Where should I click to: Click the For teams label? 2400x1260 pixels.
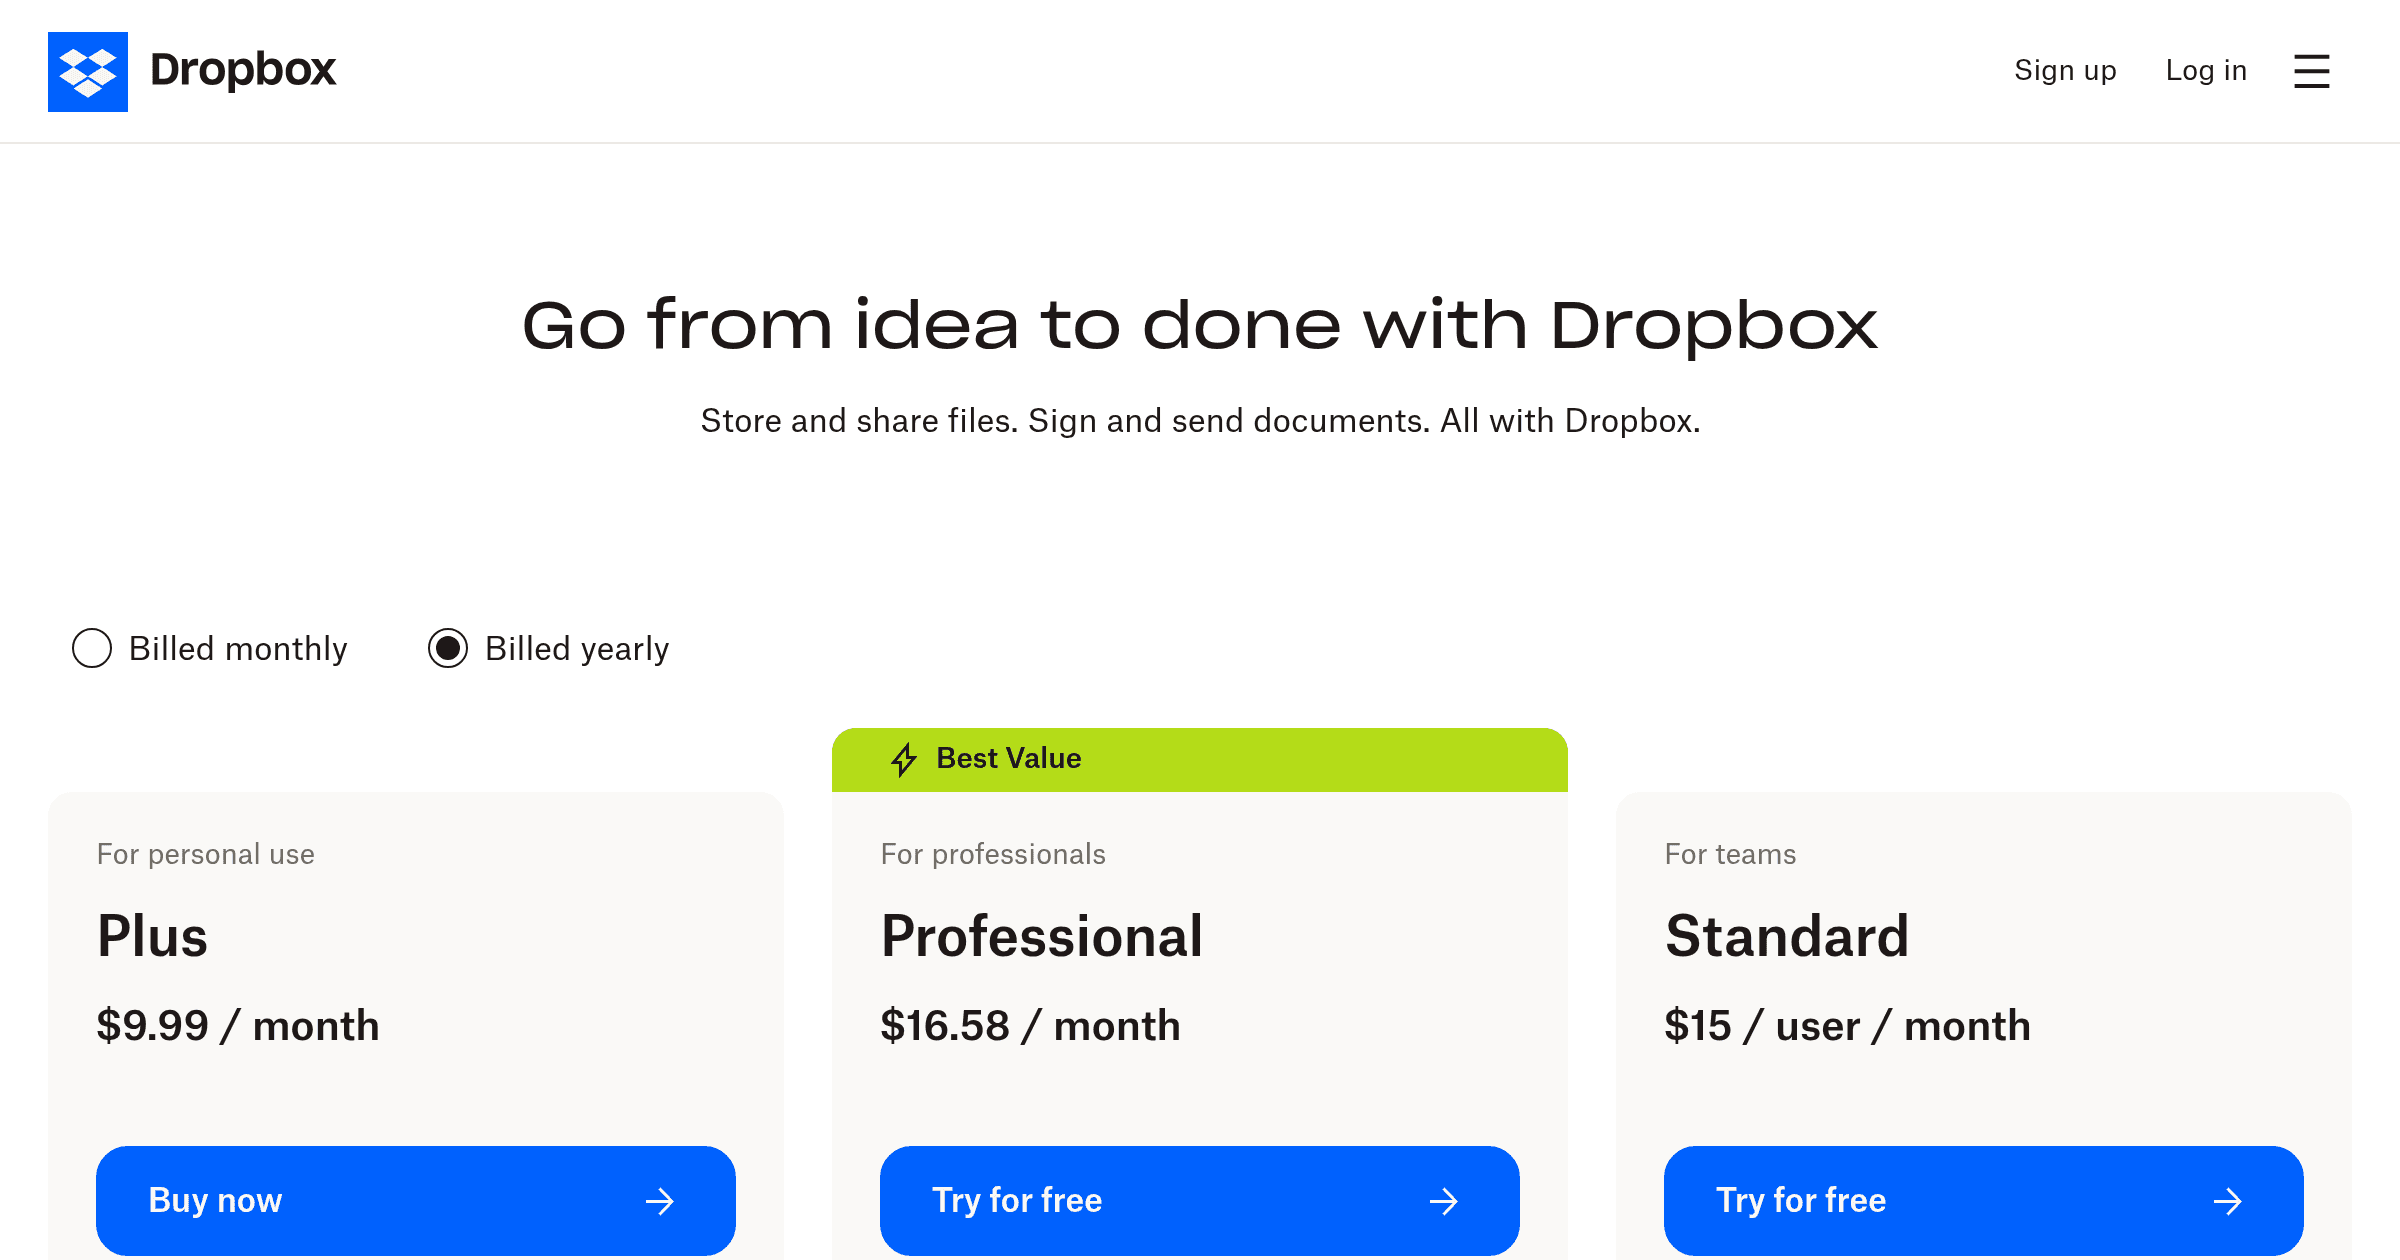click(x=1730, y=854)
